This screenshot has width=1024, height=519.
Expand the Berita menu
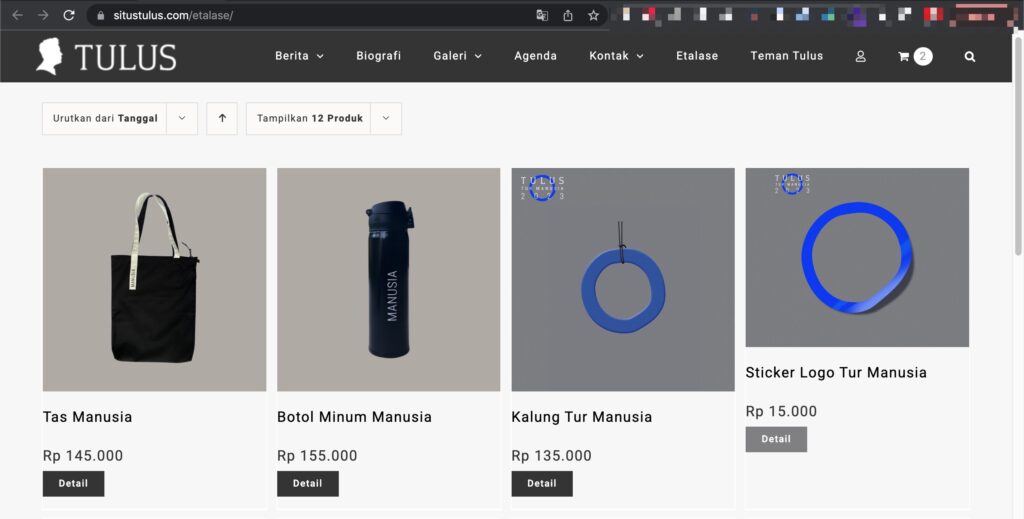click(299, 56)
